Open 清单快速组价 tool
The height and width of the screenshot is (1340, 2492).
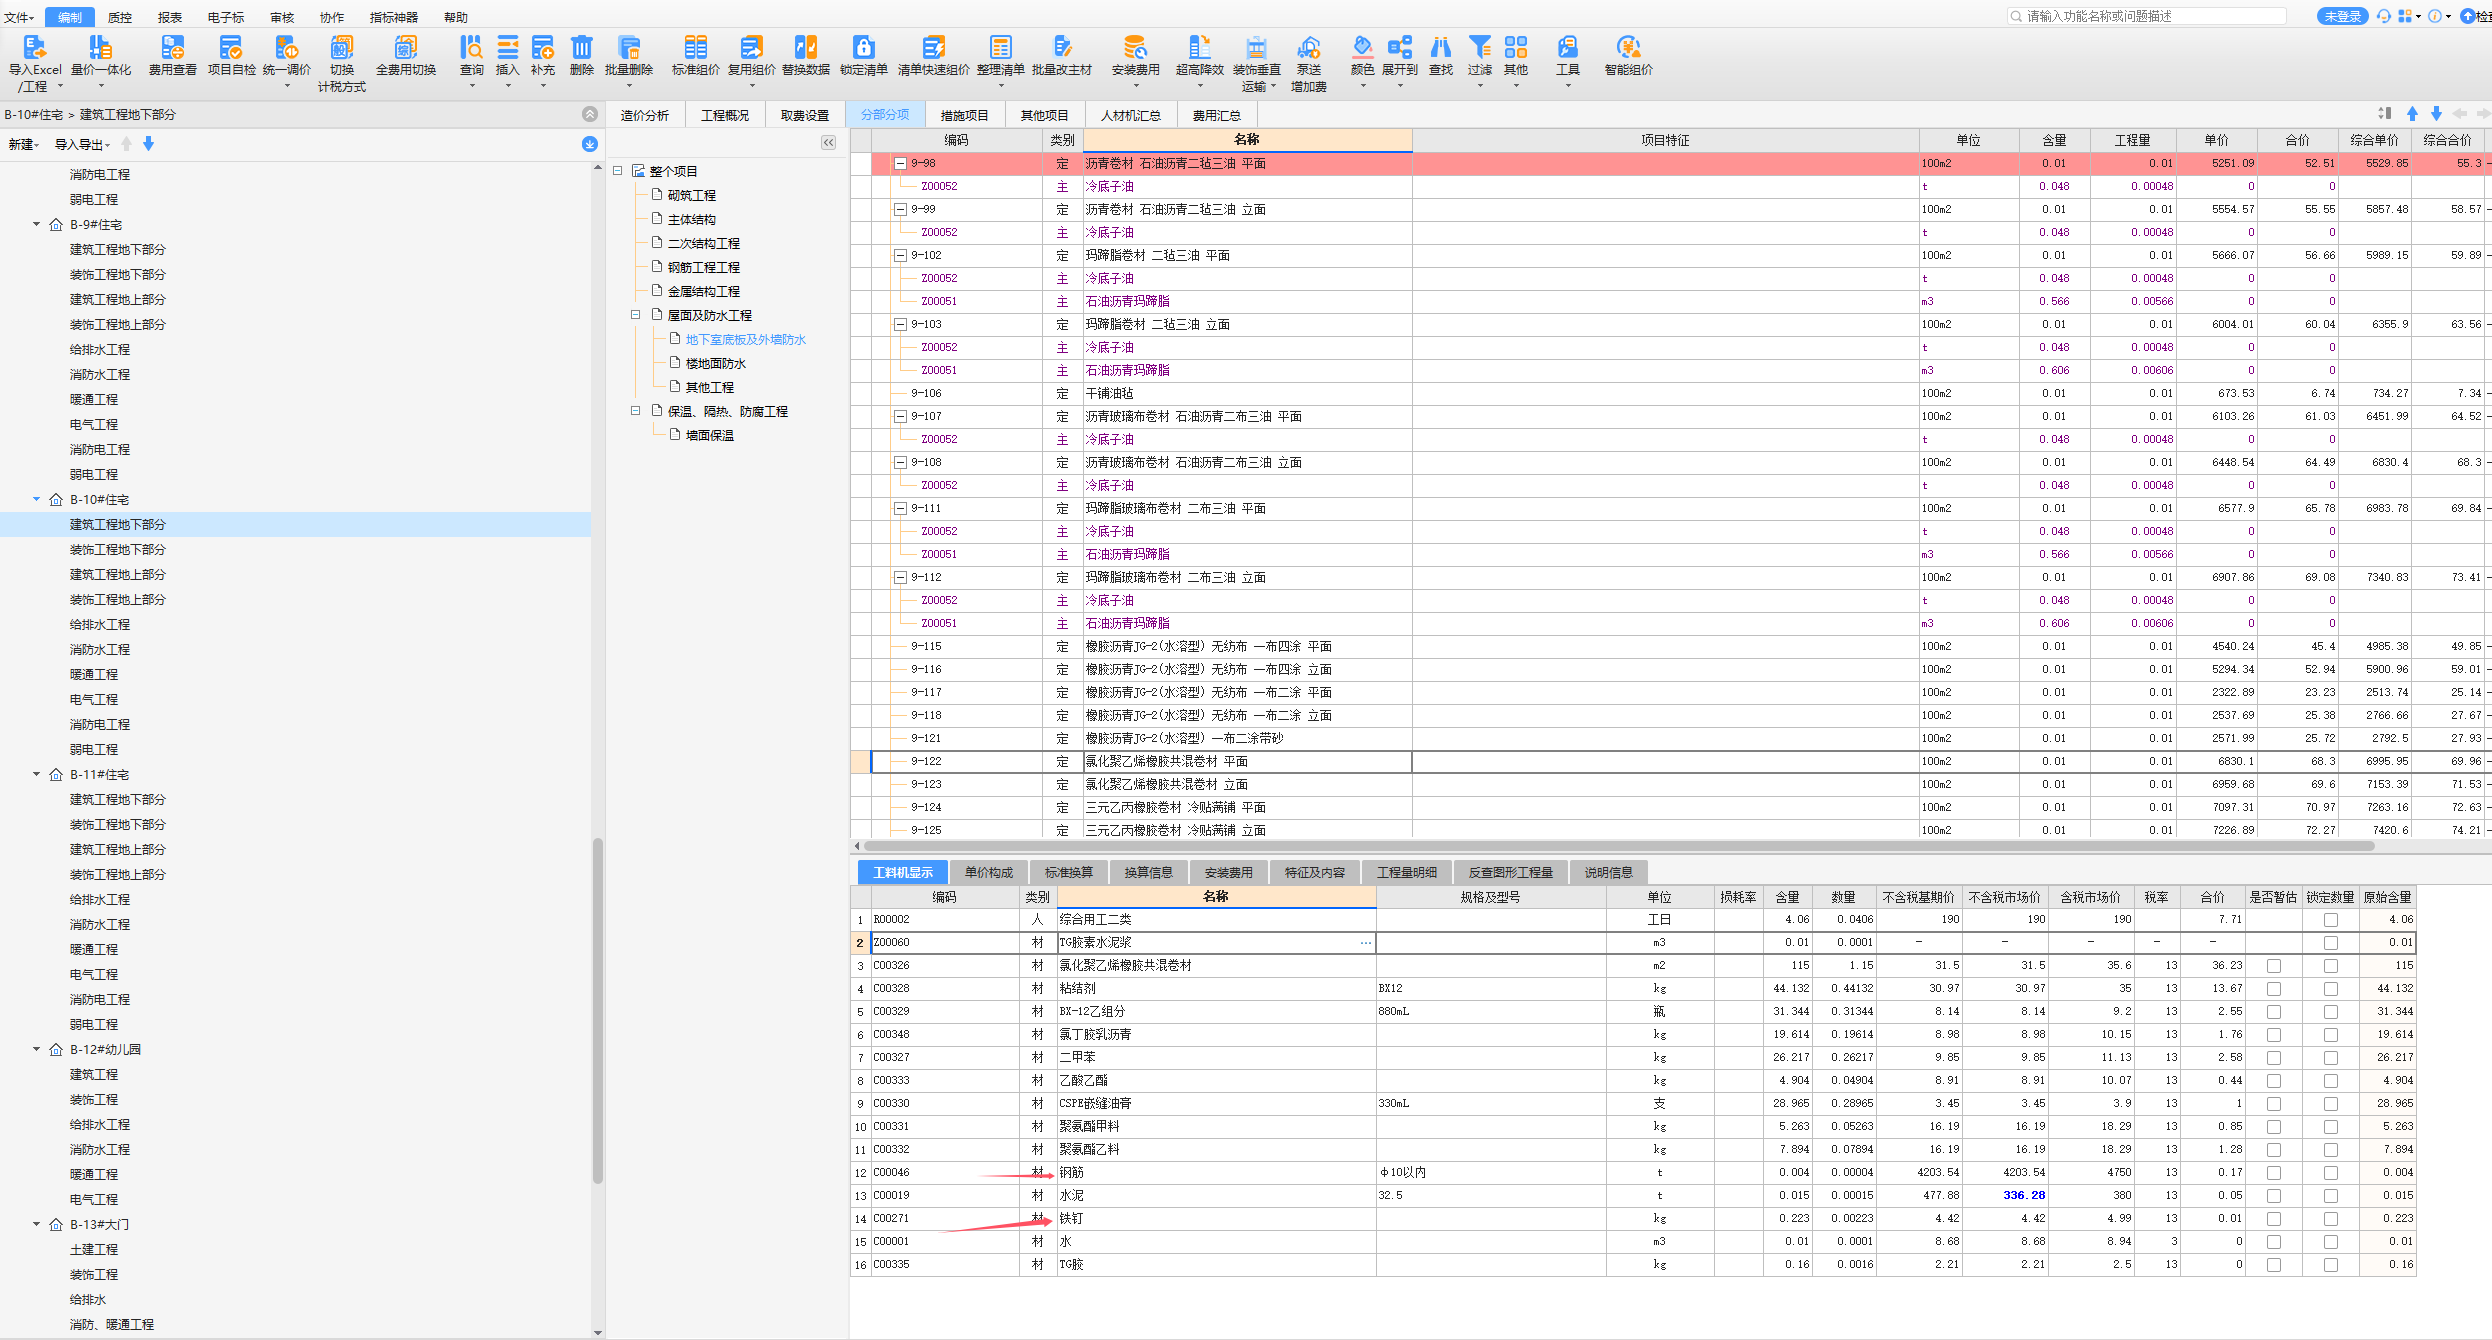coord(933,56)
